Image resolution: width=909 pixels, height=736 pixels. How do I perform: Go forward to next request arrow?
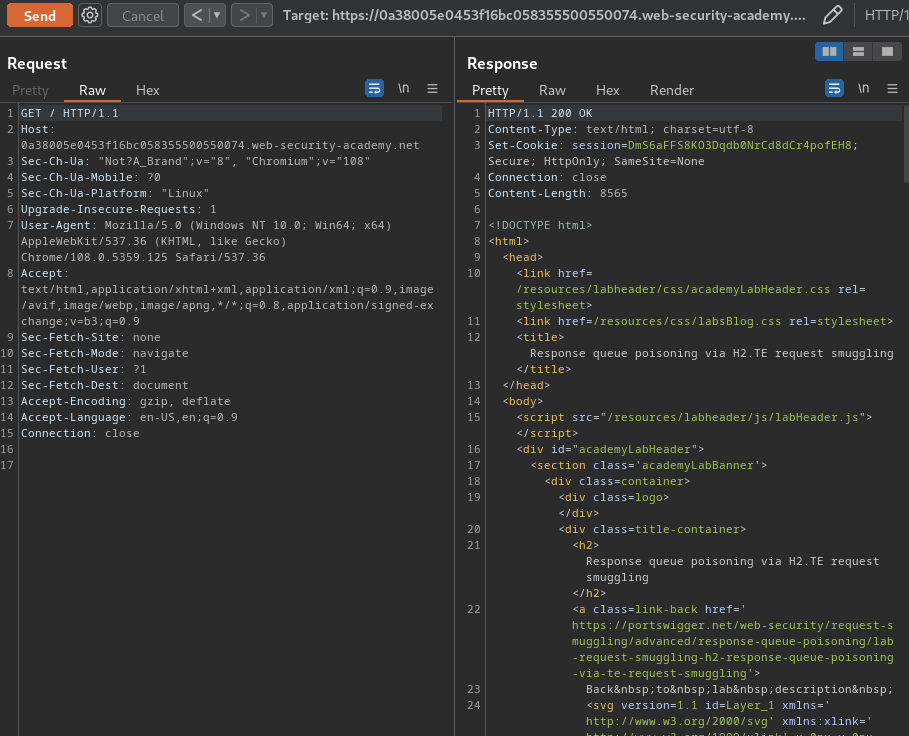coord(244,16)
